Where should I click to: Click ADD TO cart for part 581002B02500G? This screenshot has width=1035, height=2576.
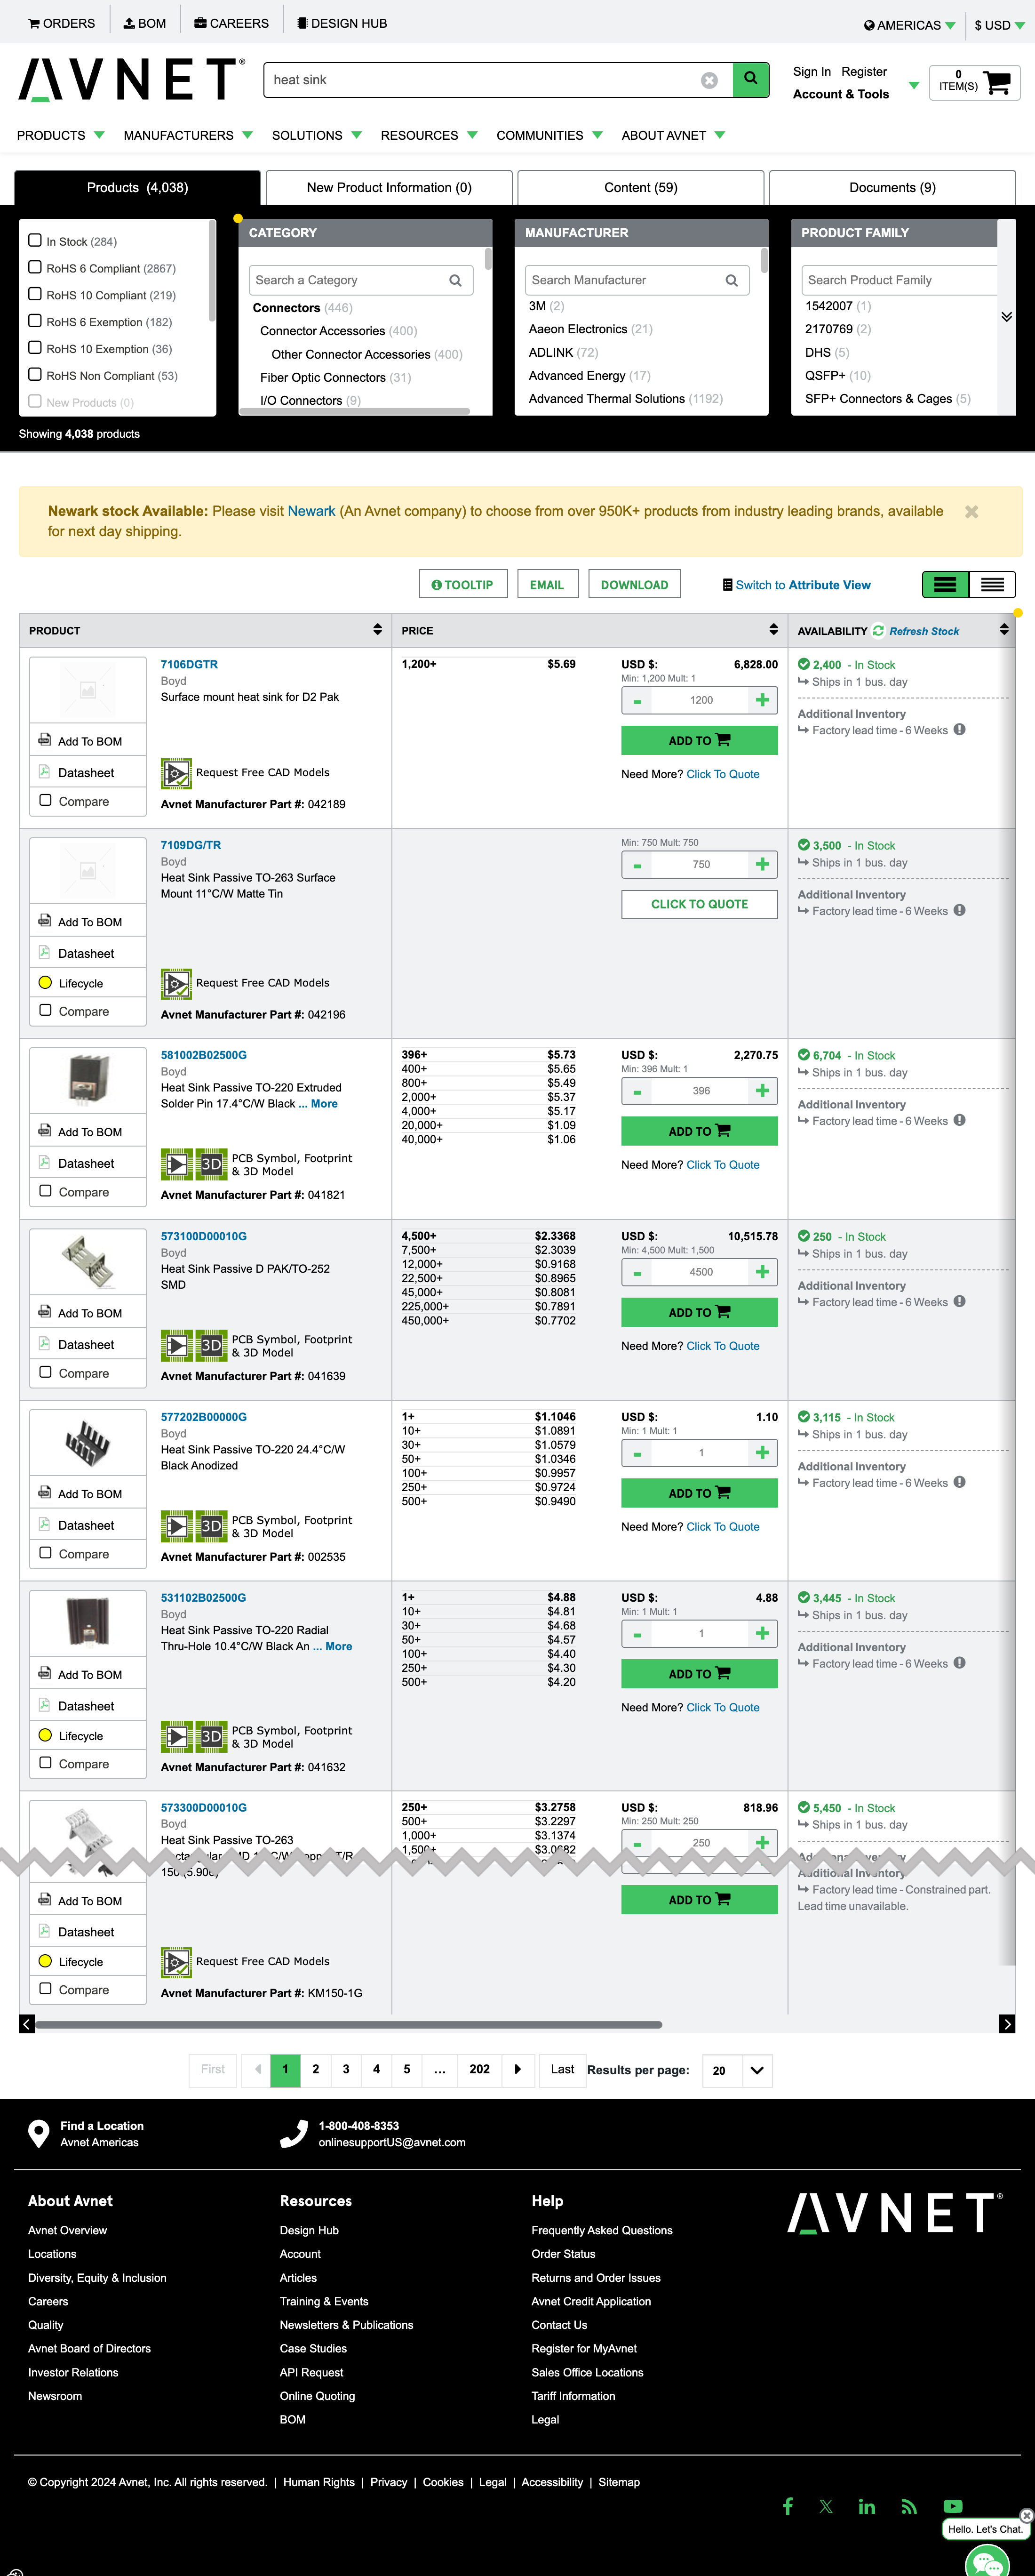coord(699,1130)
